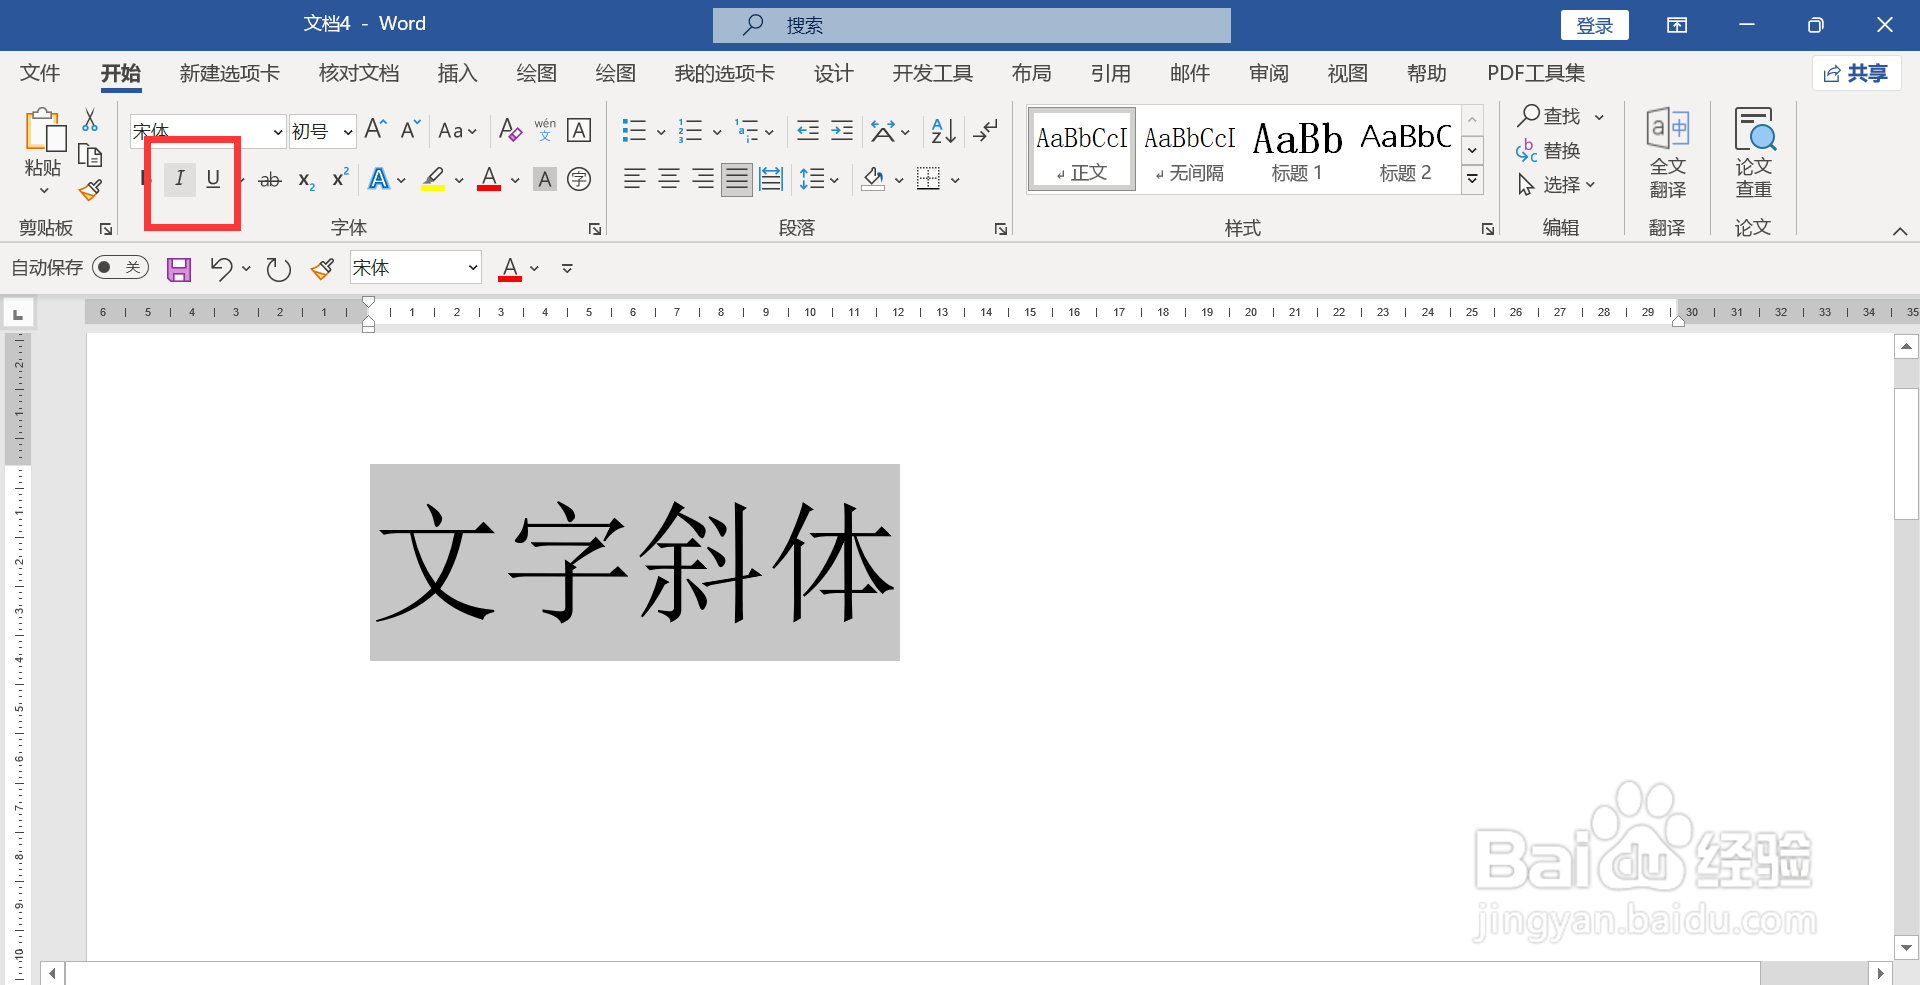Screen dimensions: 1920x985
Task: Decrease paragraph indent
Action: pyautogui.click(x=807, y=130)
